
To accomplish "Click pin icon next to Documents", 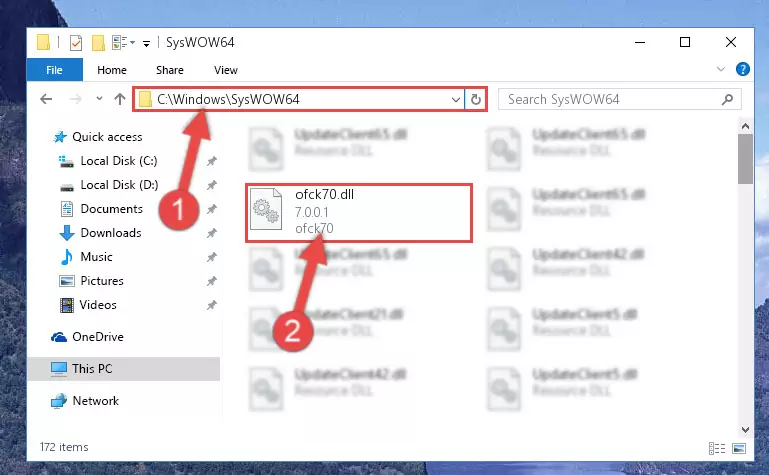I will 211,209.
